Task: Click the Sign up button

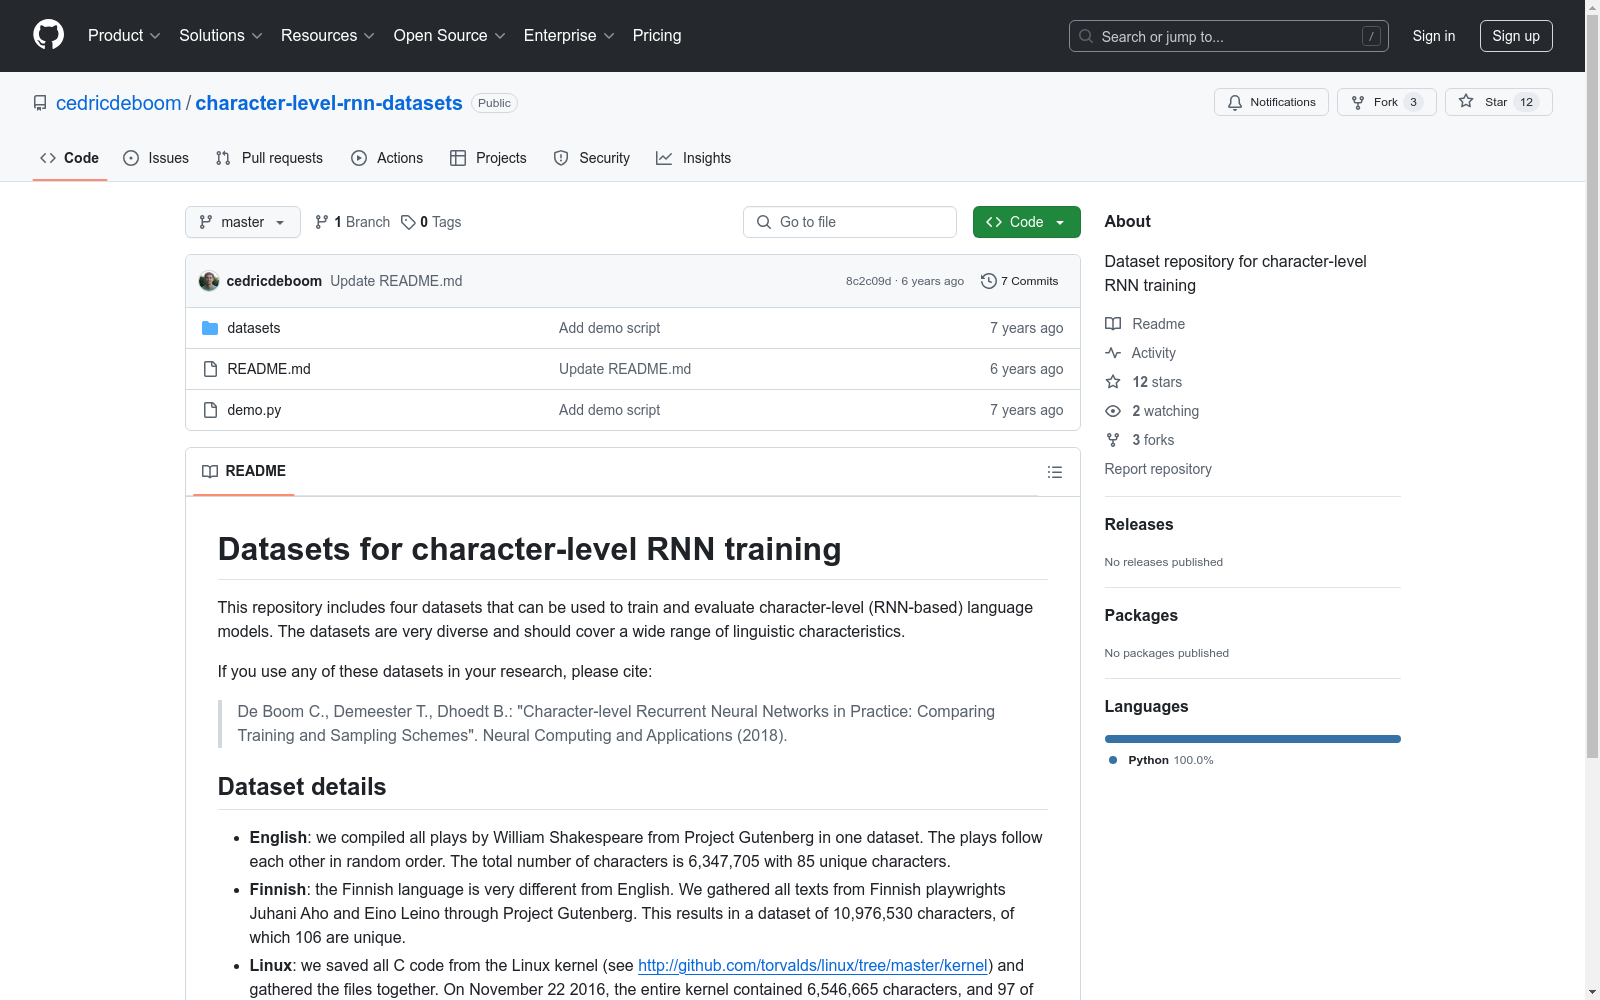Action: 1516,36
